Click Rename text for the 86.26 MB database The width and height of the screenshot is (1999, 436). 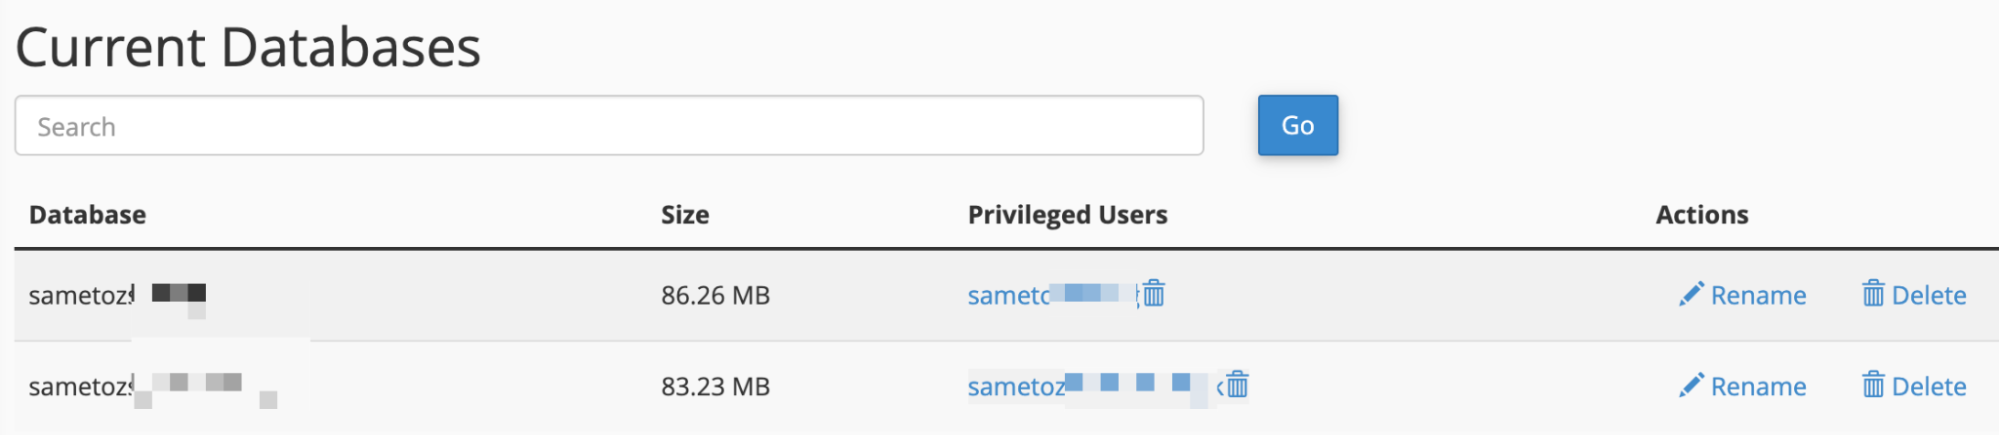(1758, 295)
